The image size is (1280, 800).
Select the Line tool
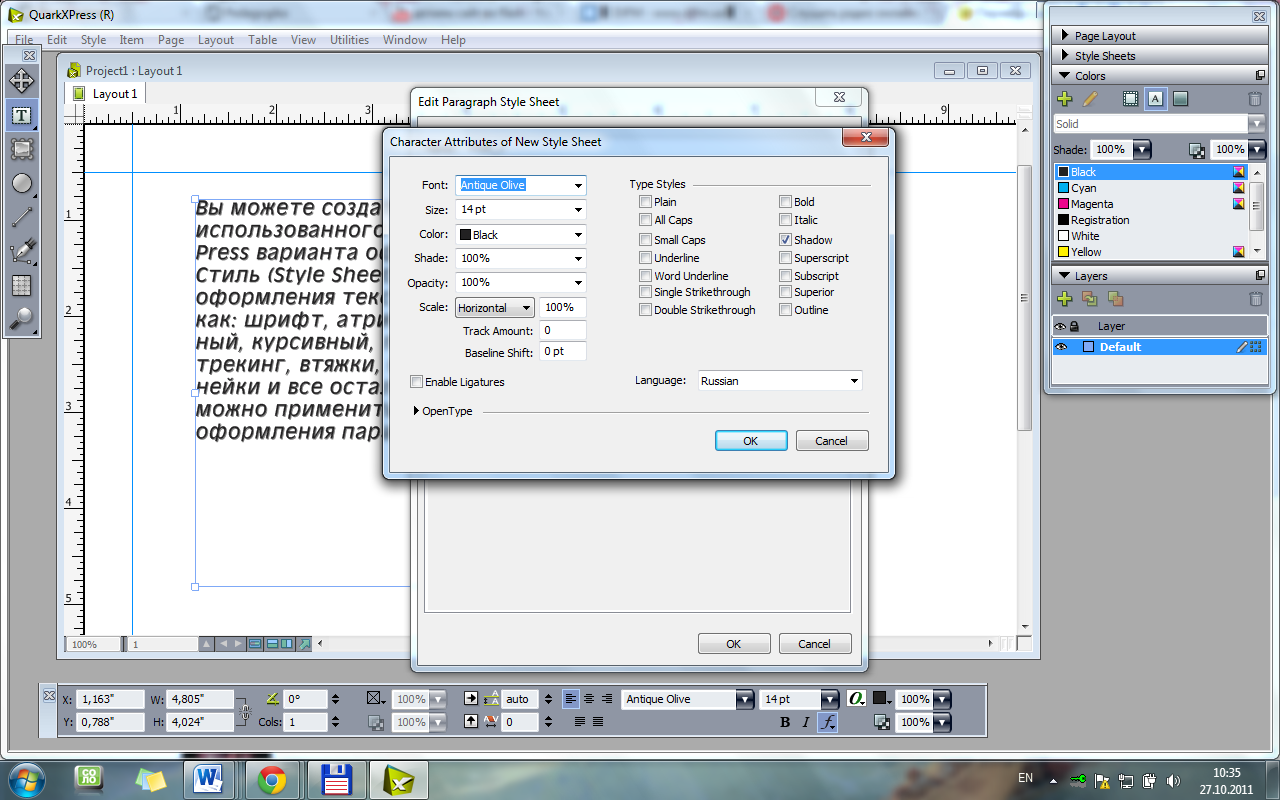[21, 217]
